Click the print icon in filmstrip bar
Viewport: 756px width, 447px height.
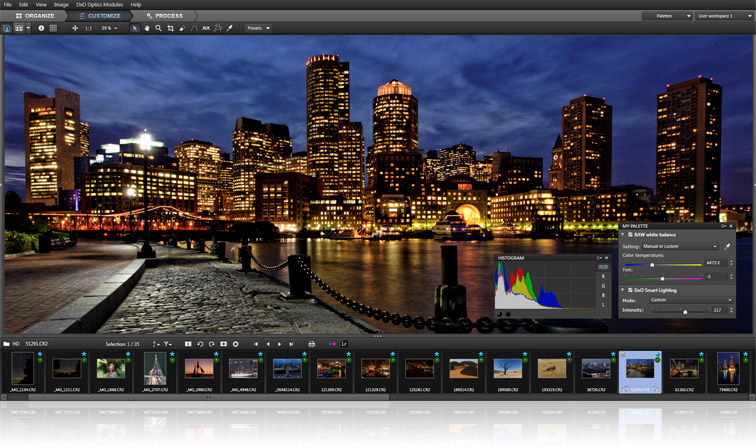[x=311, y=344]
